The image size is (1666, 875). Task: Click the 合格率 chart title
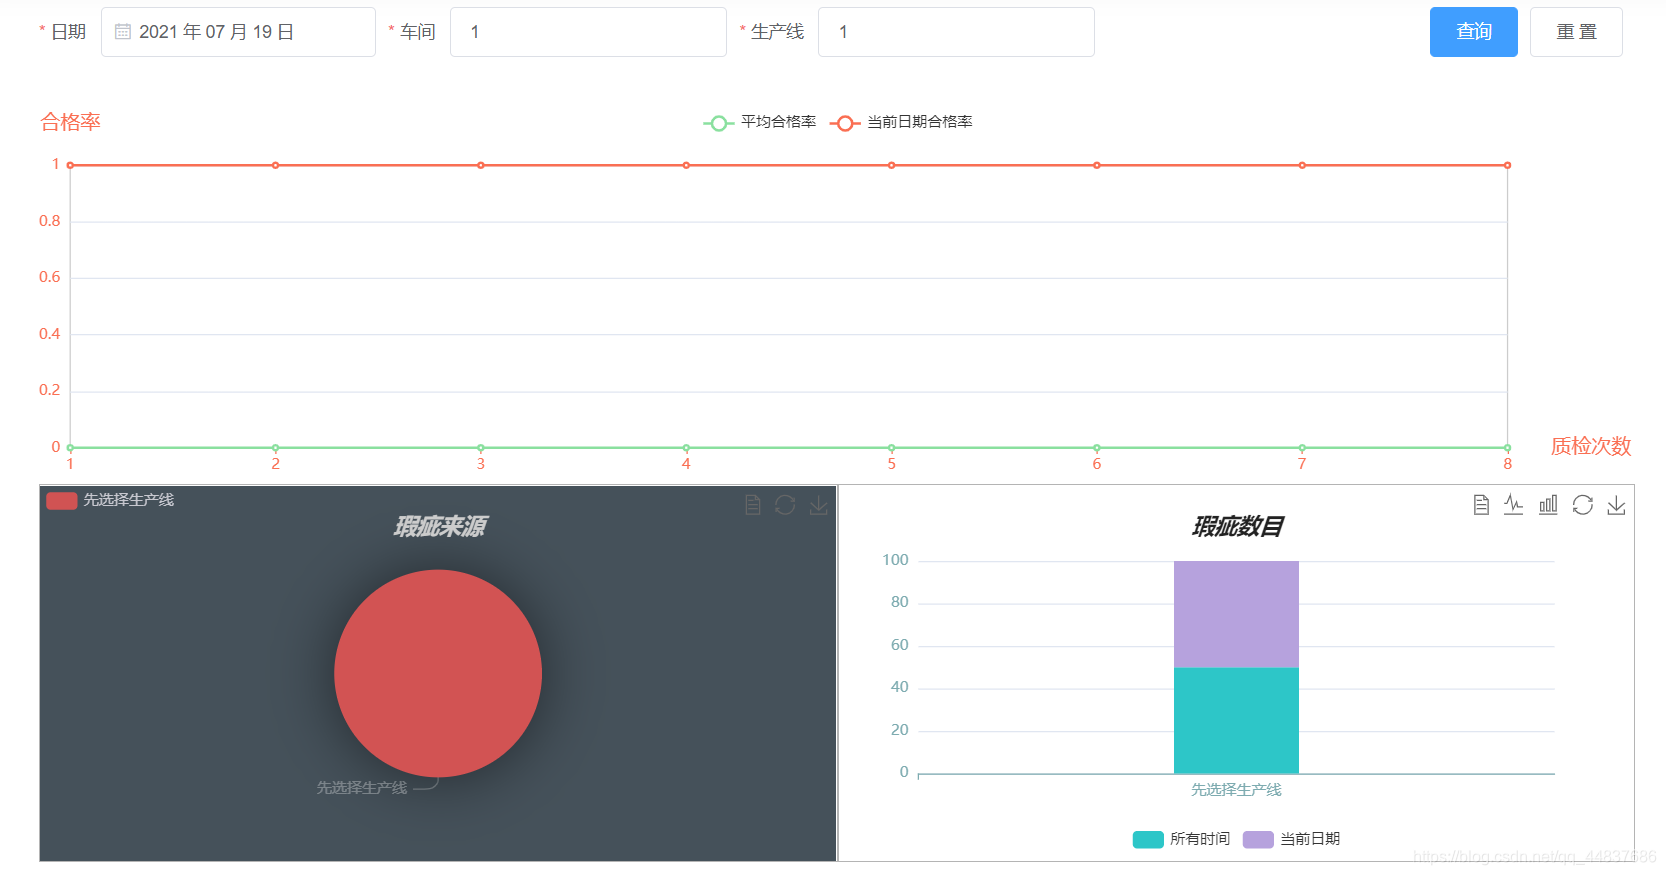pyautogui.click(x=70, y=122)
